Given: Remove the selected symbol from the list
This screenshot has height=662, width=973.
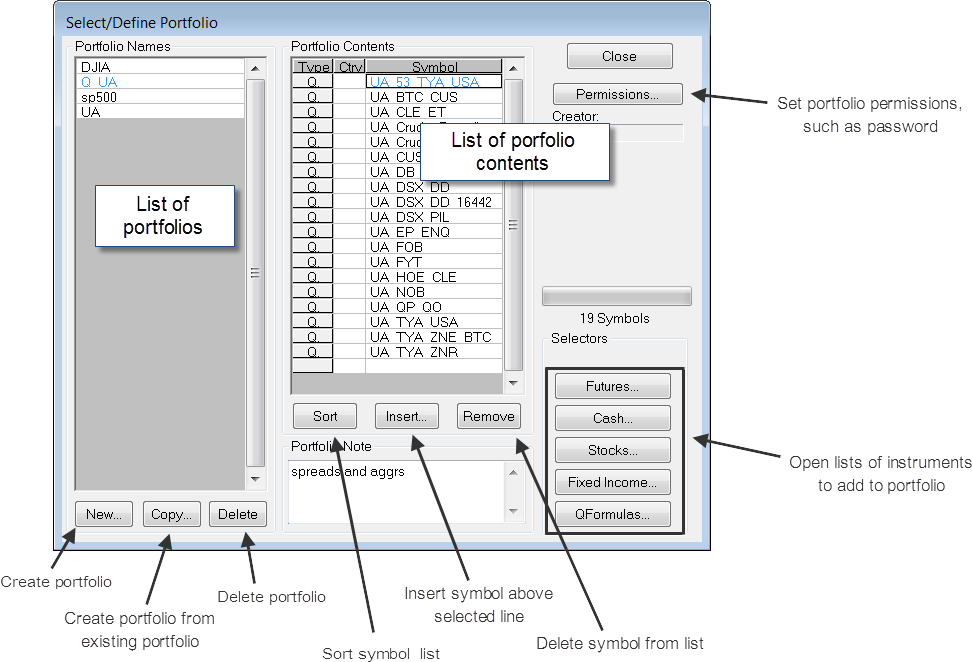Looking at the screenshot, I should (489, 416).
